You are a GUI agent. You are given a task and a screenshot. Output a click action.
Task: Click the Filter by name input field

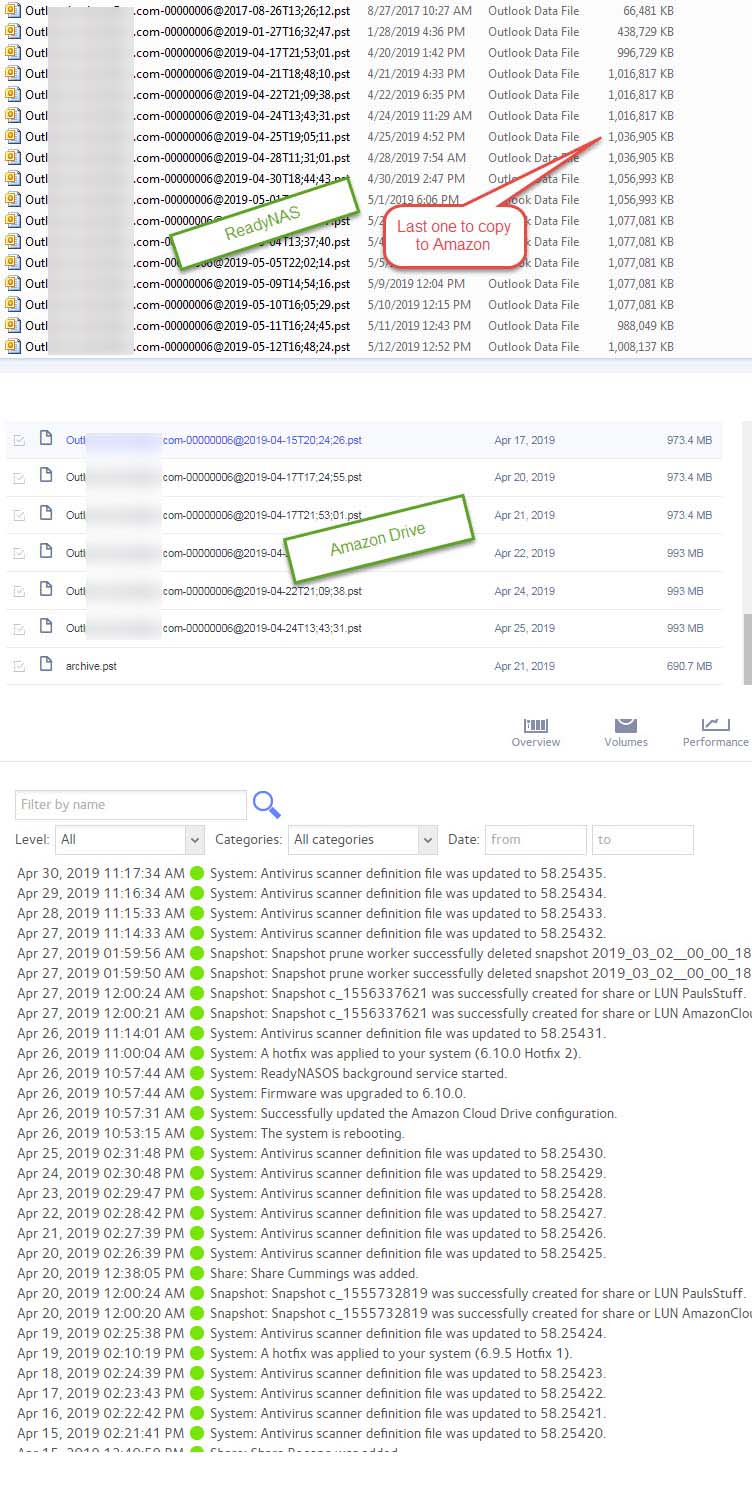(x=130, y=804)
